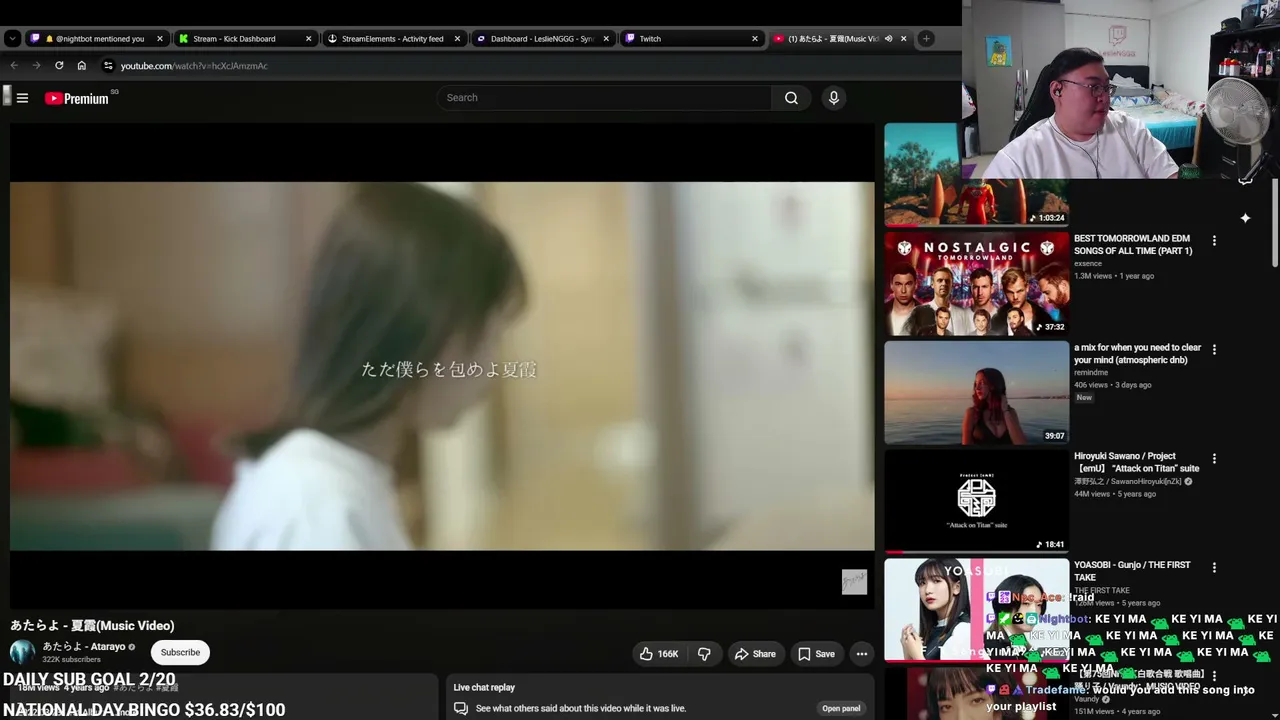Open more actions for this video
This screenshot has height=720, width=1280.
coord(861,654)
